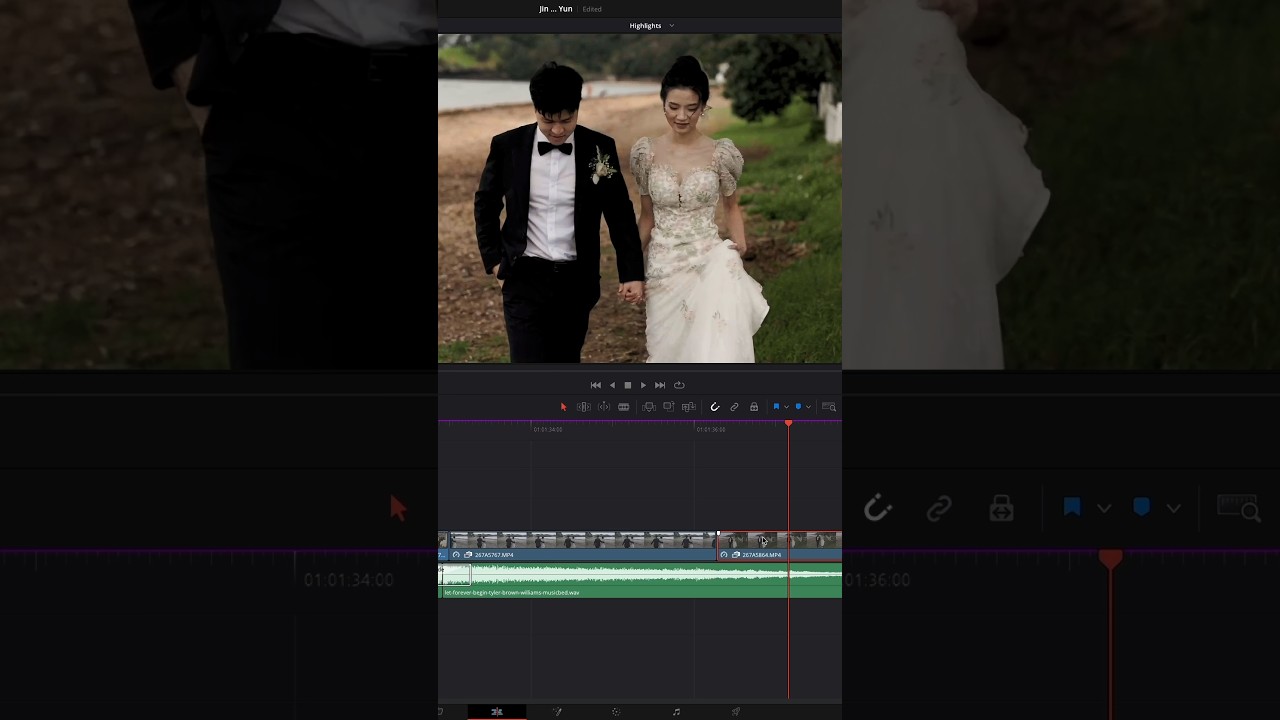Viewport: 1280px width, 720px height.
Task: Click speed icon on 267A5767.MP4 clip
Action: click(x=456, y=555)
